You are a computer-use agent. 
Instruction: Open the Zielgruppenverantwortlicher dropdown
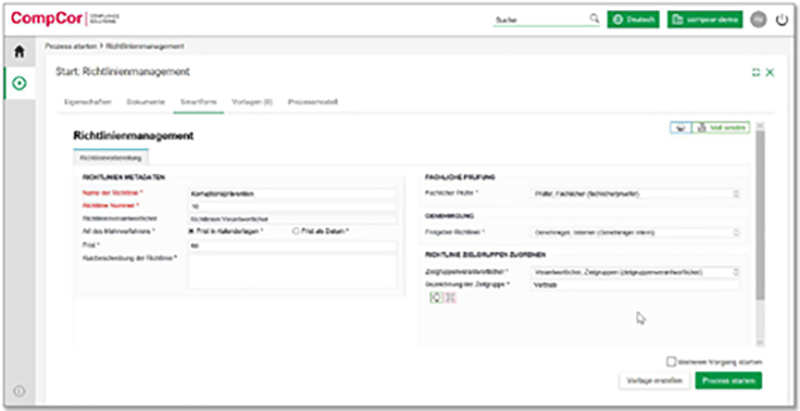tap(637, 271)
